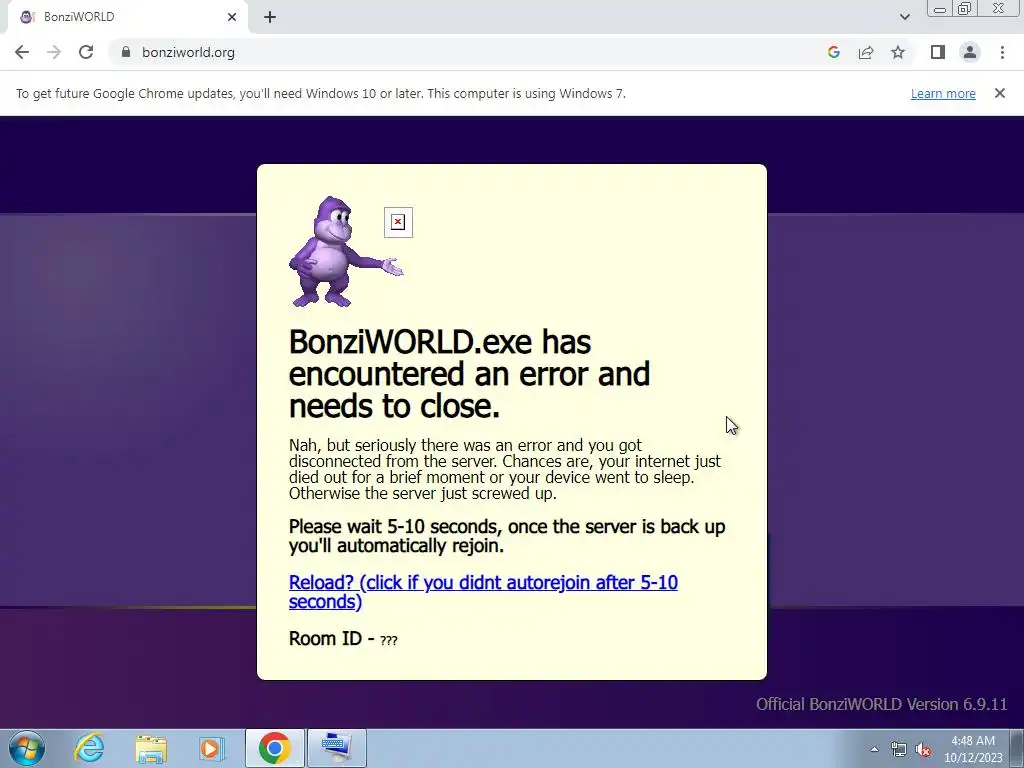
Task: Bookmark this page with the star icon
Action: coord(898,52)
